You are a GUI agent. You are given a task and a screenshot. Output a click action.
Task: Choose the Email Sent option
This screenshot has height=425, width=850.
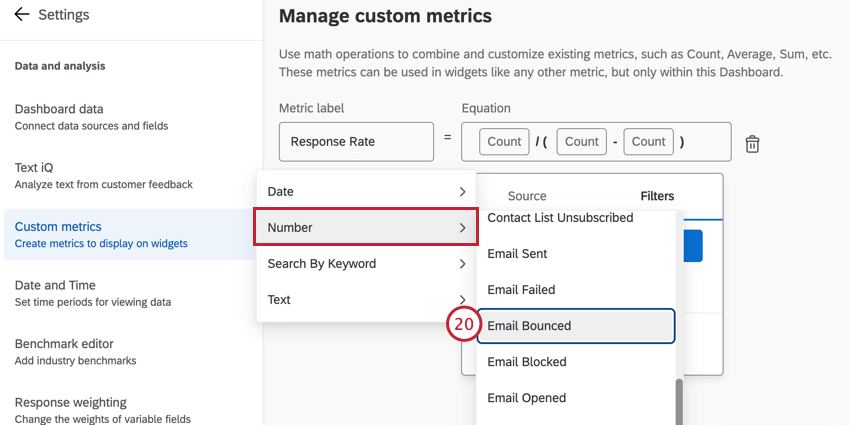point(575,254)
